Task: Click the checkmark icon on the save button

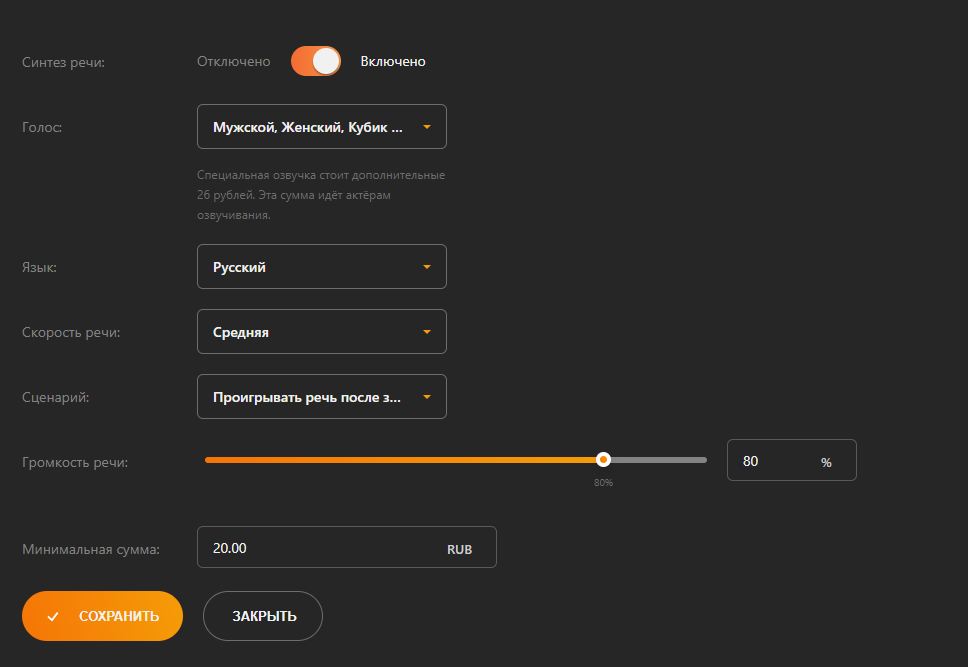Action: click(53, 616)
